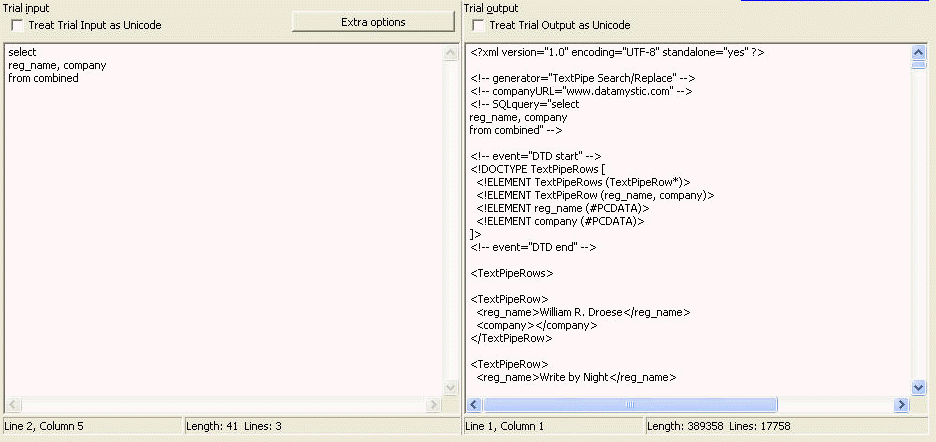Place cursor on 'from combined' input line
The height and width of the screenshot is (442, 936).
43,79
